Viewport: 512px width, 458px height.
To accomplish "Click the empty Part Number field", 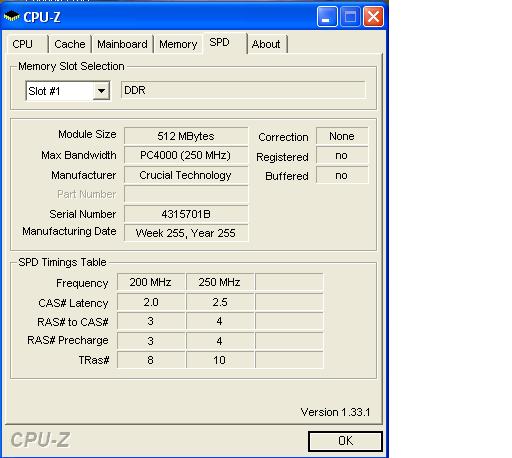I will 186,194.
